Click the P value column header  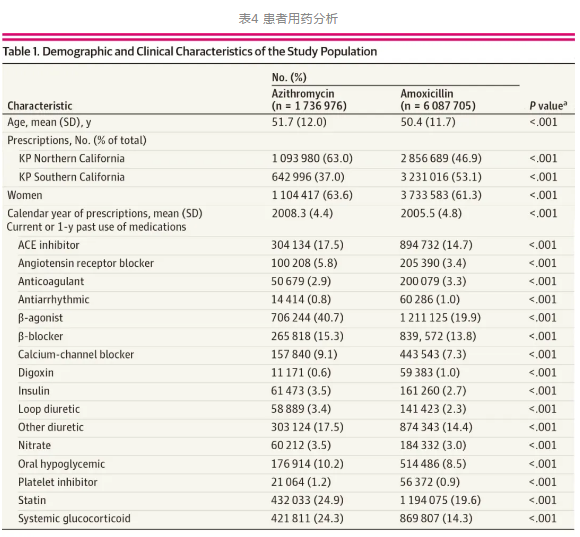tap(548, 106)
